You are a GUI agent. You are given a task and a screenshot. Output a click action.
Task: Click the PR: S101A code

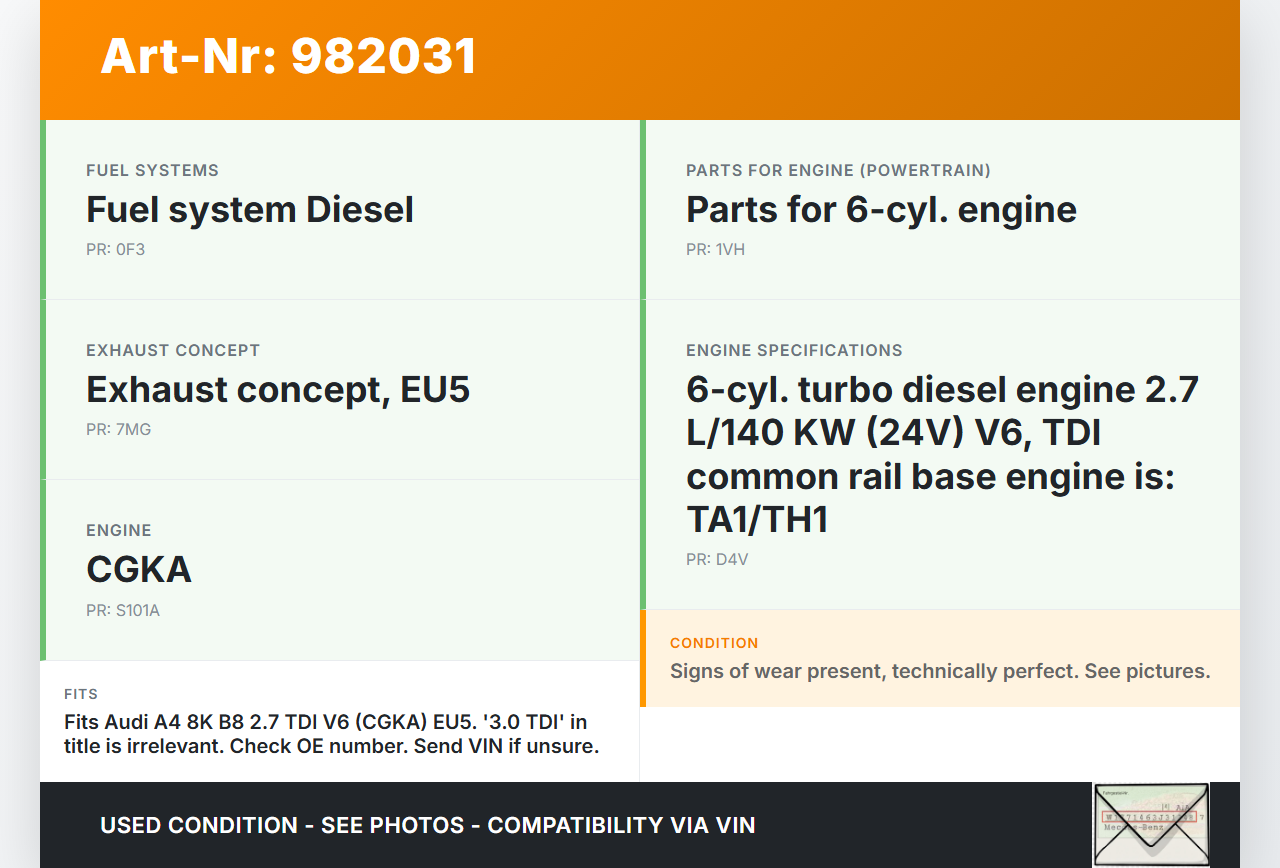coord(123,610)
